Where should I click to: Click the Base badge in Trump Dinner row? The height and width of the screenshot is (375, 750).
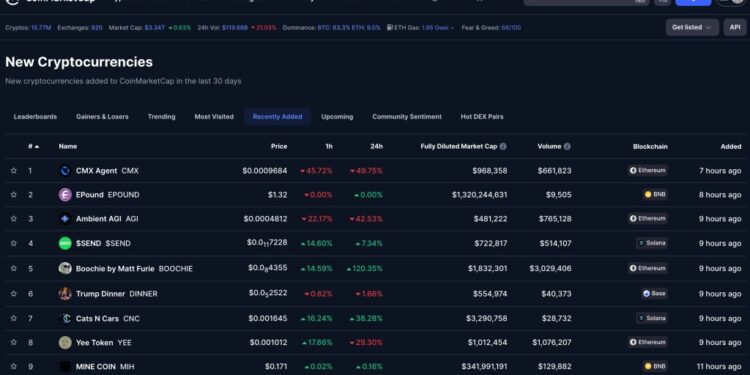(654, 293)
